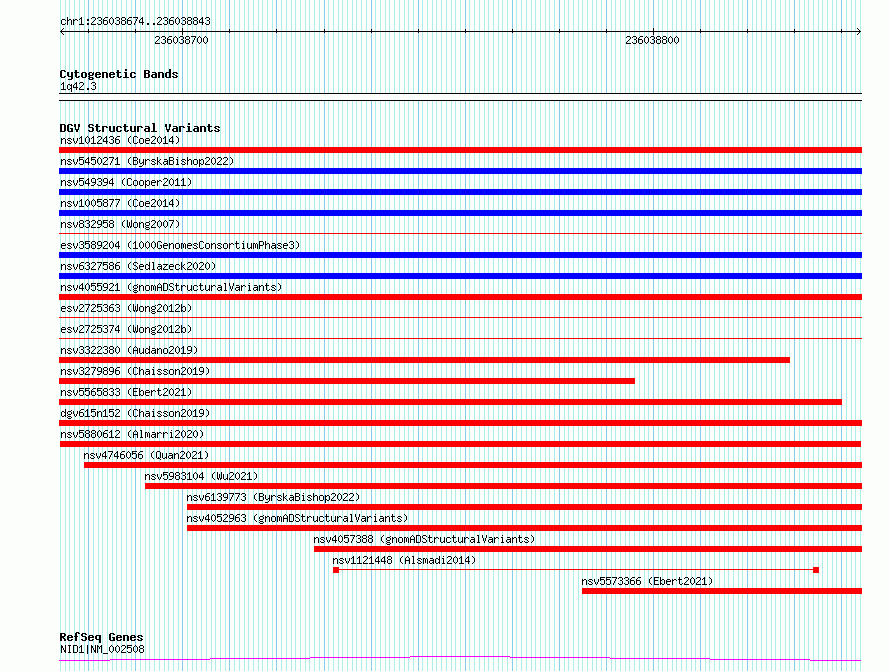Click the chr1:236038674..236038843 coordinates
The height and width of the screenshot is (671, 890).
[x=135, y=21]
